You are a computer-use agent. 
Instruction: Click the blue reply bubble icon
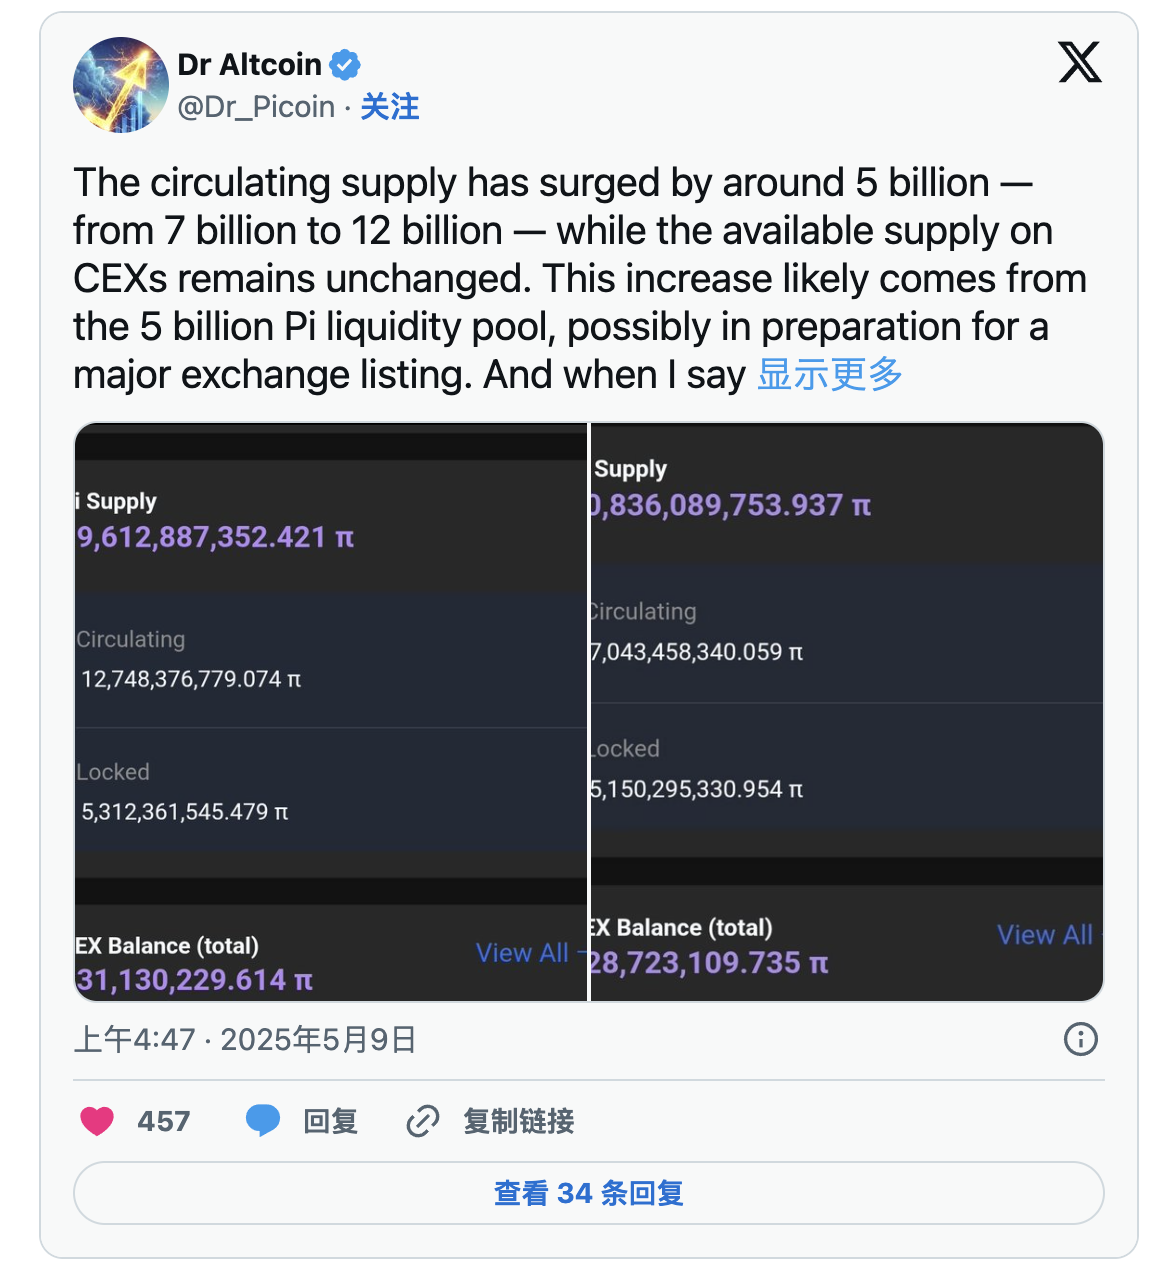pos(263,1121)
